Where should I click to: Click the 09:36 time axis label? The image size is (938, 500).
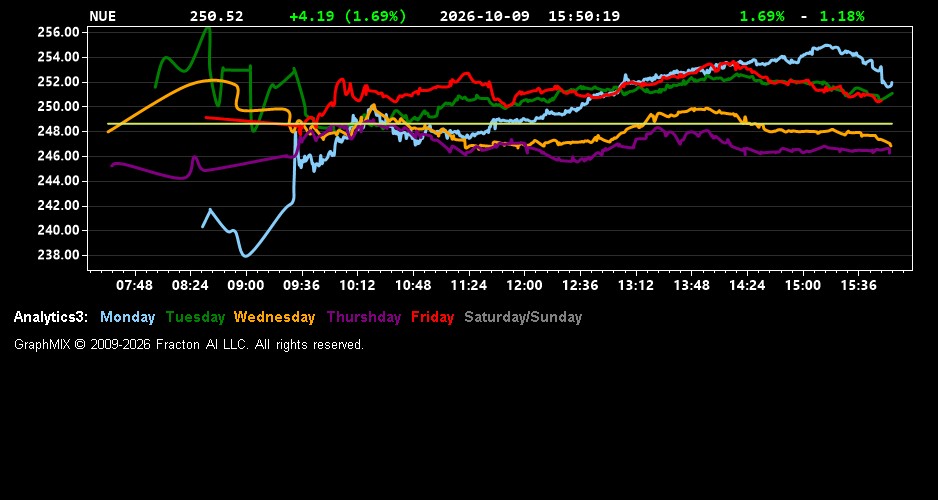click(x=302, y=285)
